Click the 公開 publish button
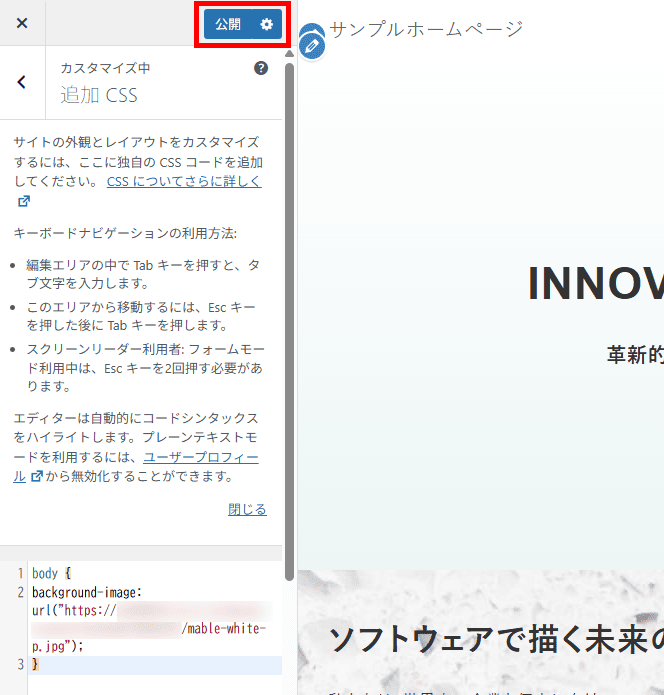 click(x=228, y=24)
